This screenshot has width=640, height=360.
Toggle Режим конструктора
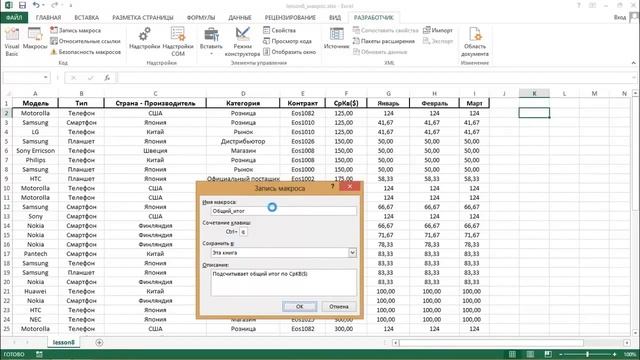point(242,42)
